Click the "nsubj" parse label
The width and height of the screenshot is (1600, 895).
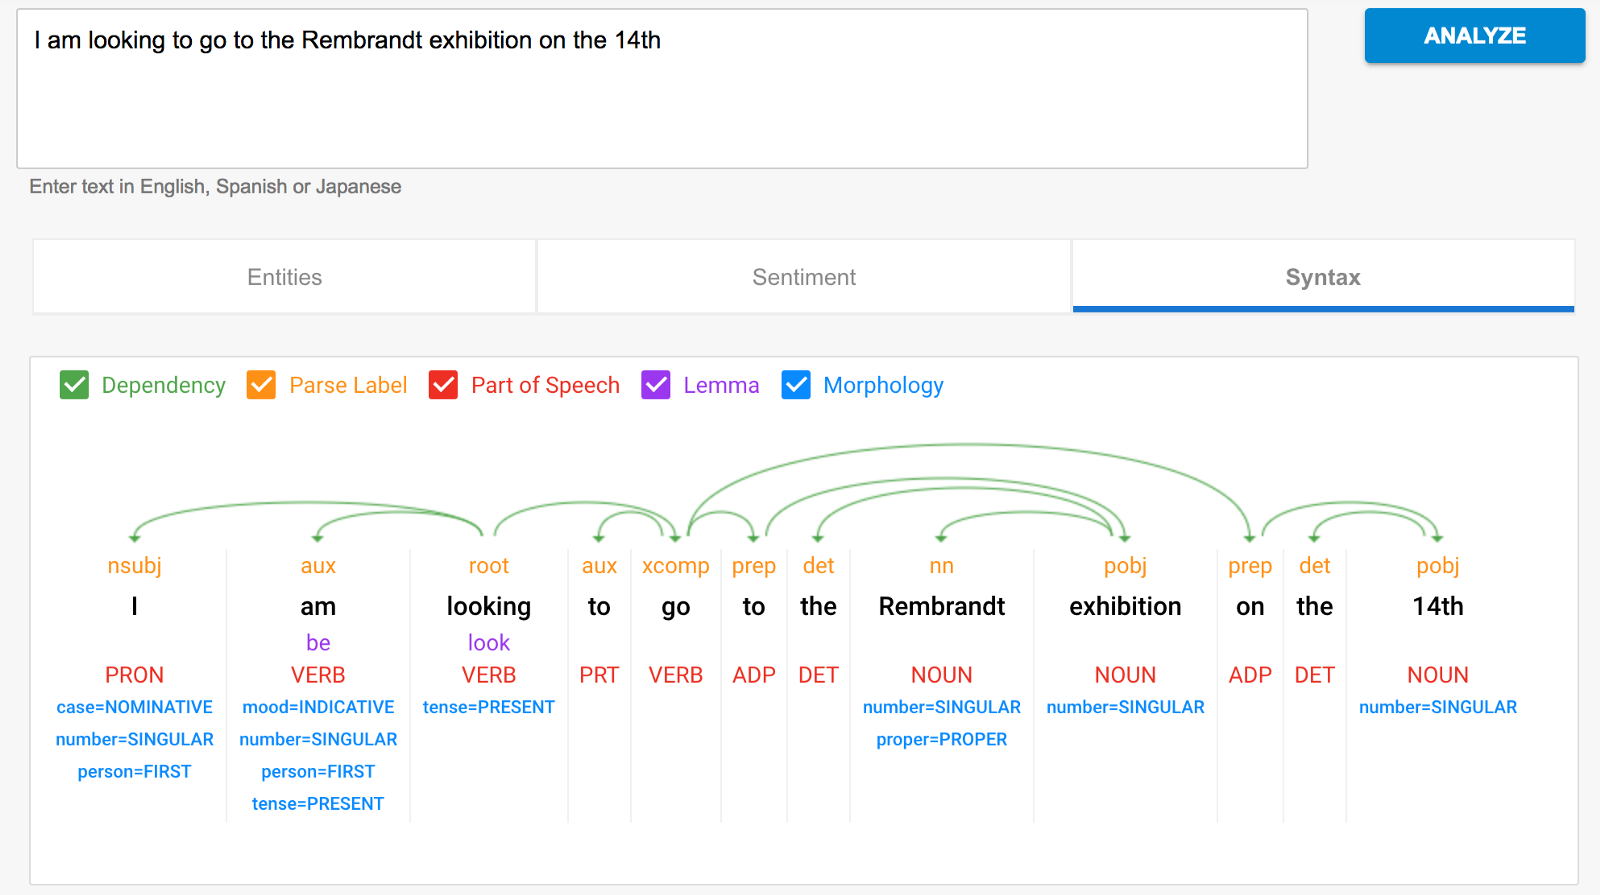pos(134,566)
